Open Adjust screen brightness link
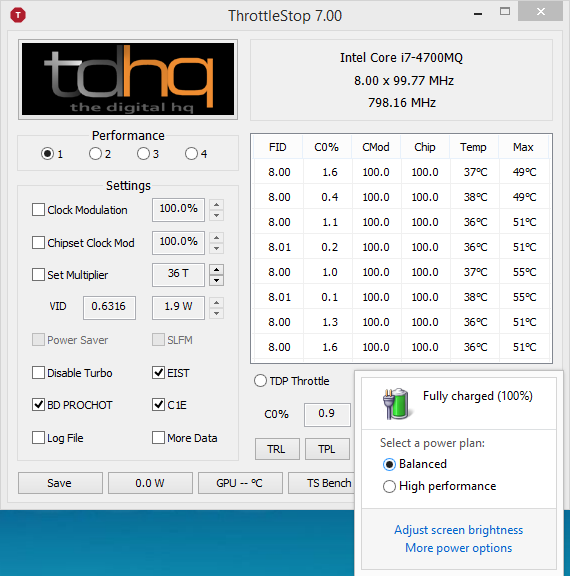 pyautogui.click(x=458, y=530)
